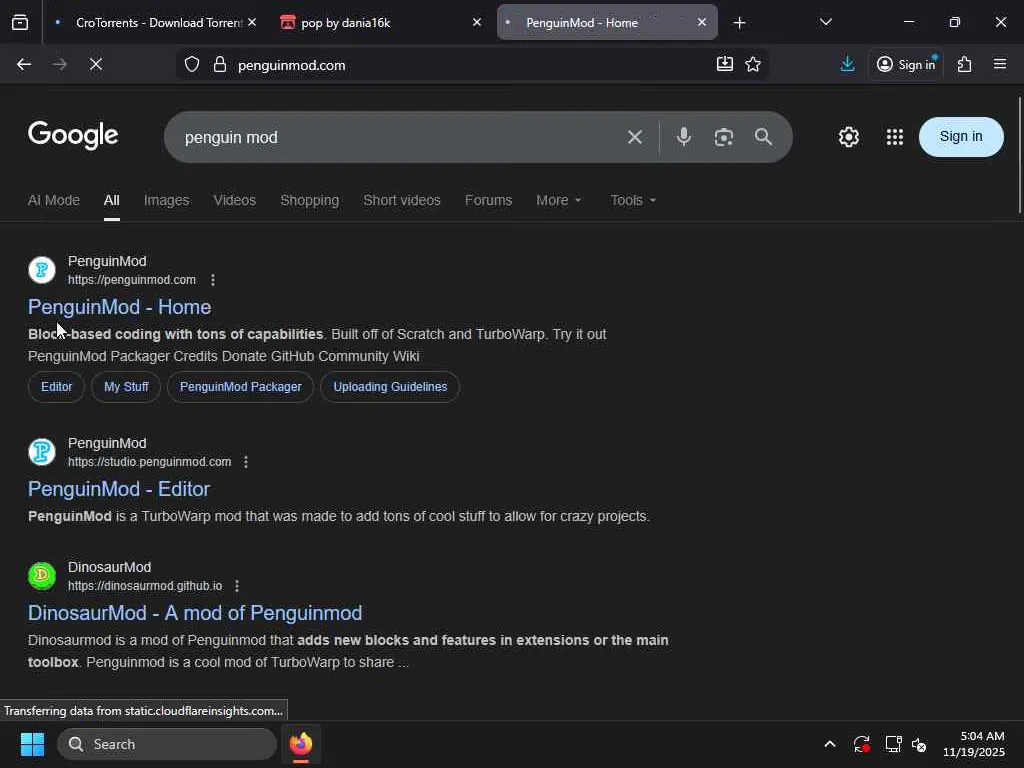1024x768 pixels.
Task: Close the PenguinMod - Home tab
Action: 701,22
